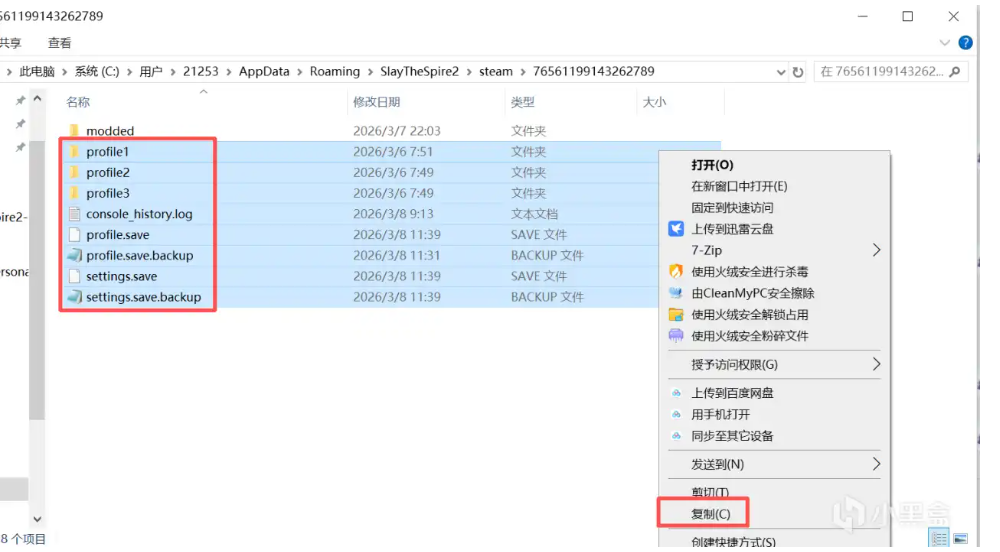Image resolution: width=1000 pixels, height=552 pixels.
Task: Click the Baidu Netdisk upload icon
Action: tap(676, 393)
